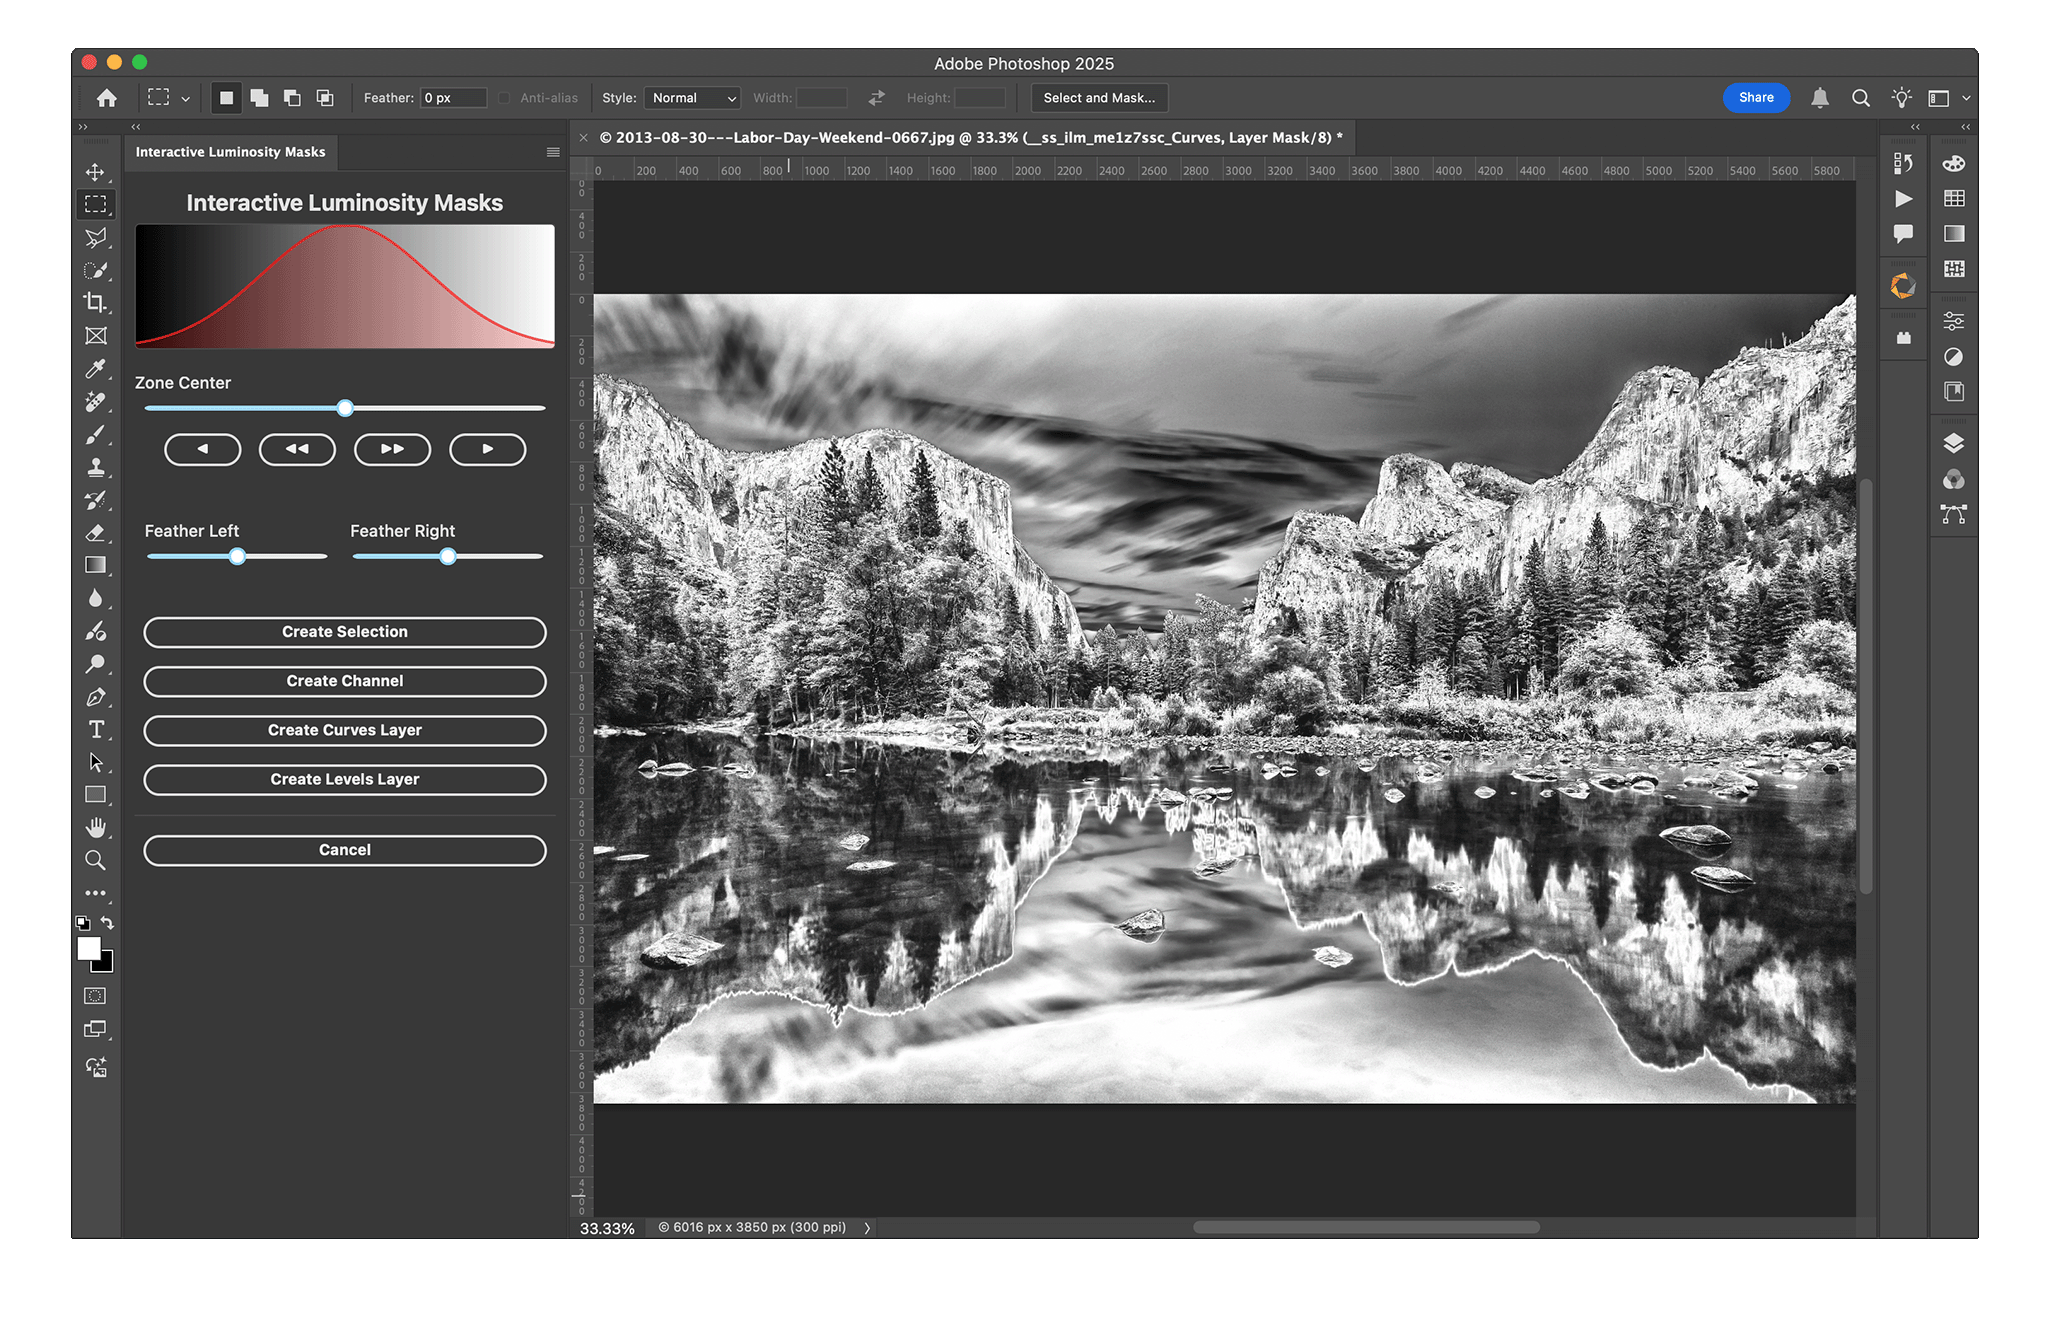Select the Pen tool
Image resolution: width=2048 pixels, height=1332 pixels.
96,697
